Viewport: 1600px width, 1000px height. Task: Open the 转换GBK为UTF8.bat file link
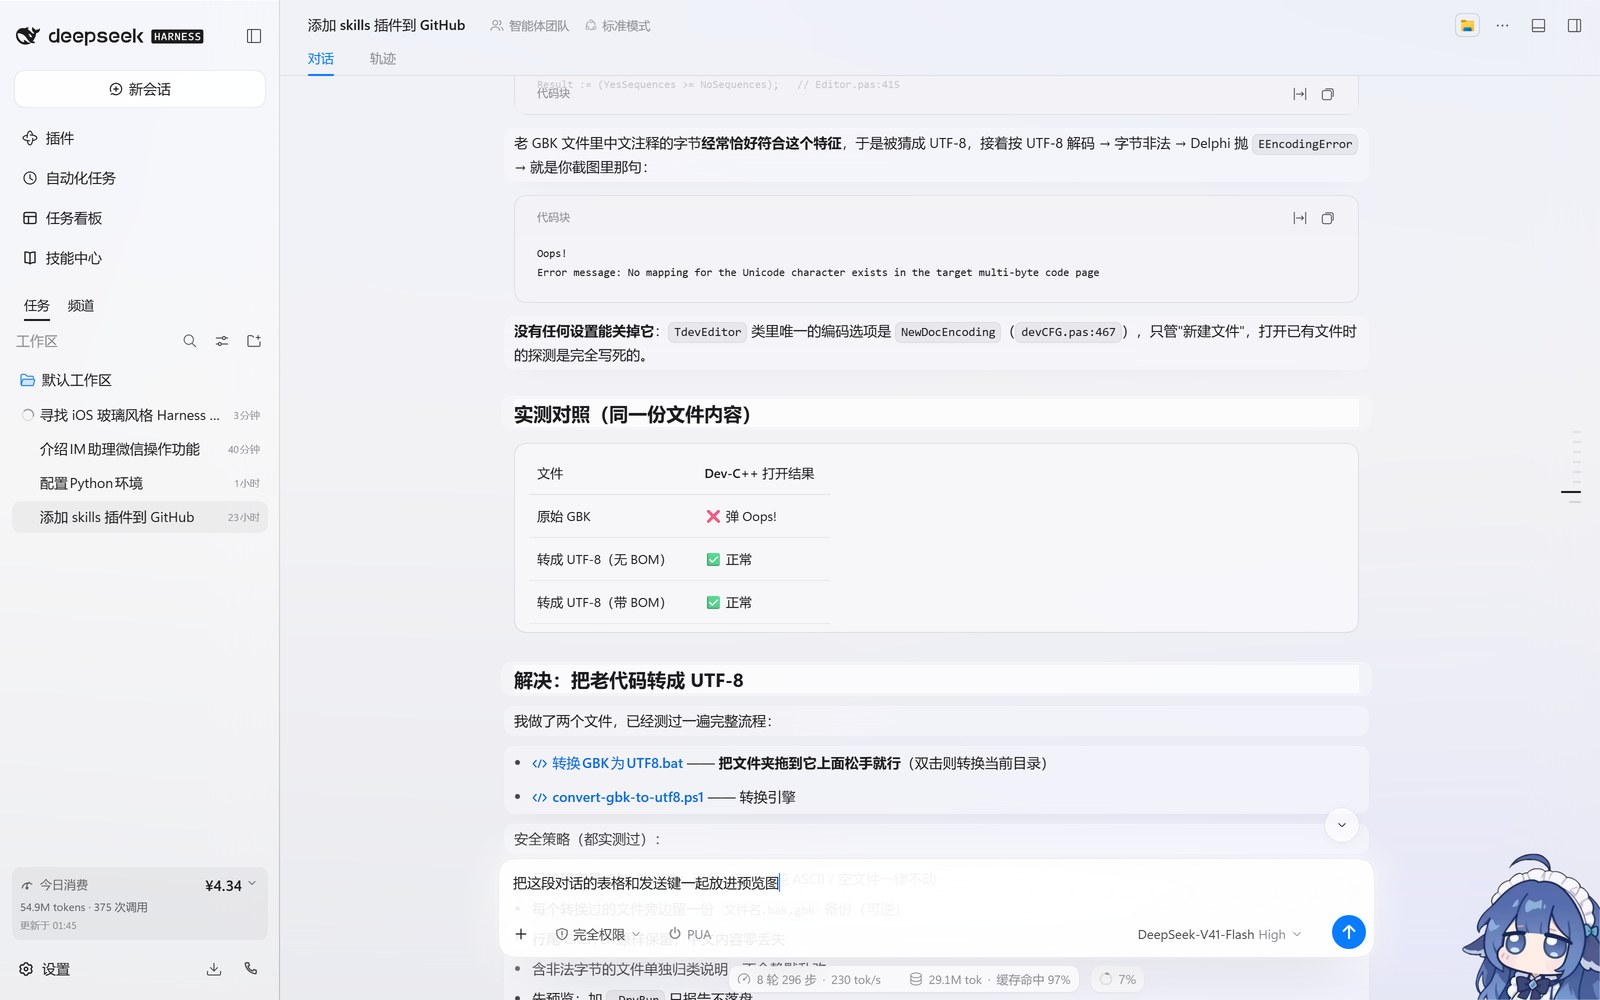pos(608,763)
